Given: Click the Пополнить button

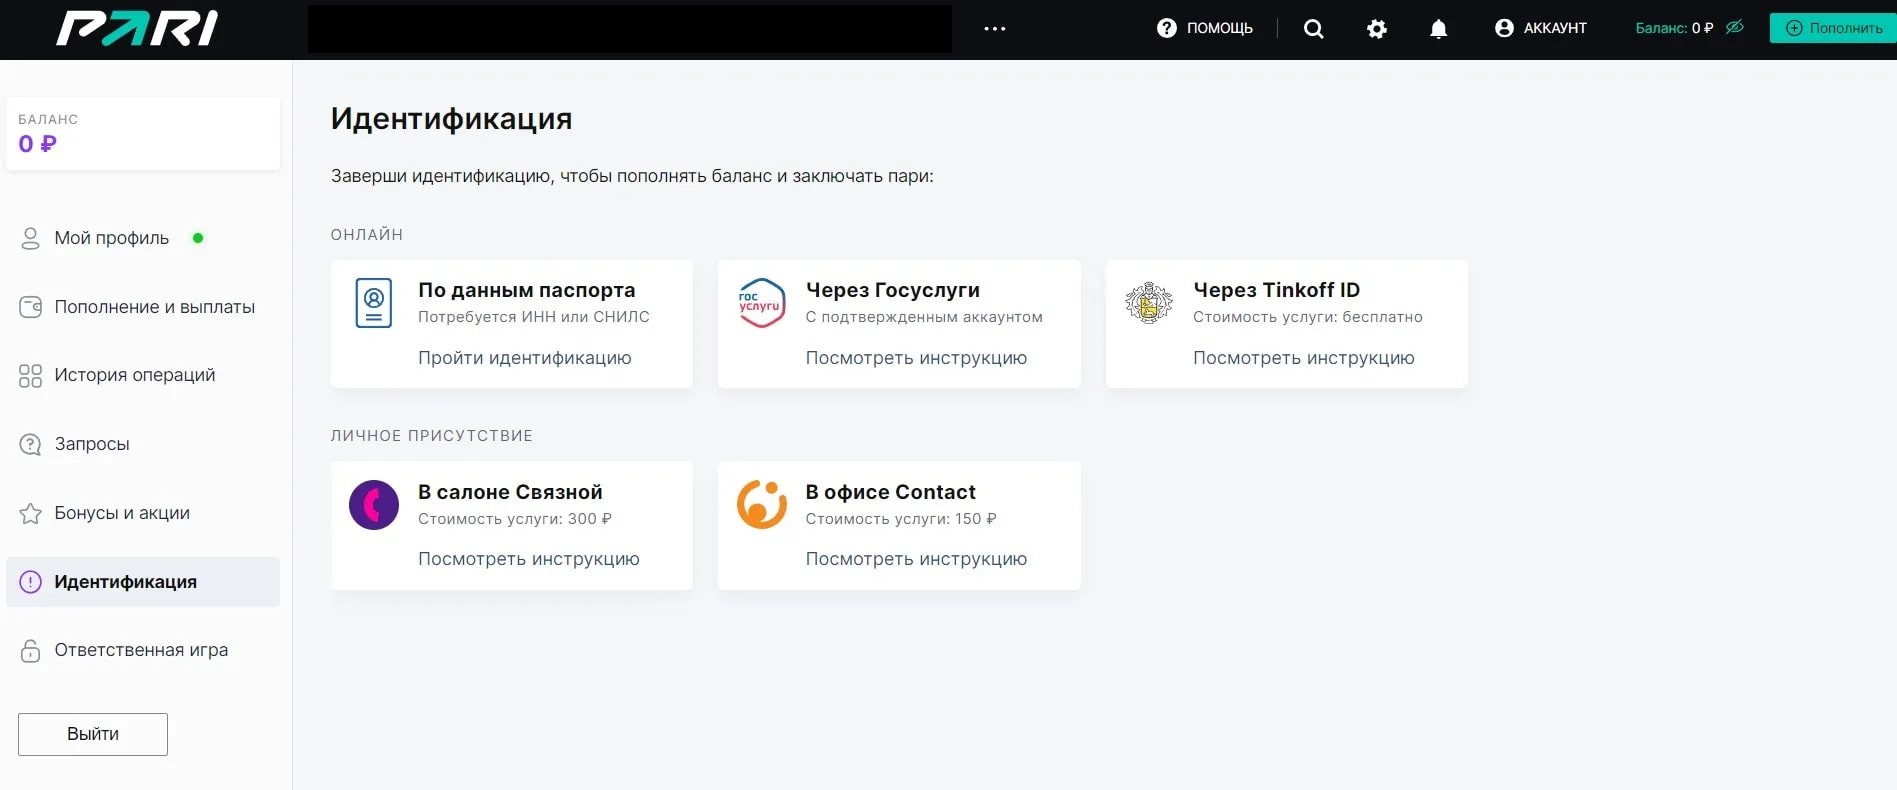Looking at the screenshot, I should click(x=1833, y=28).
